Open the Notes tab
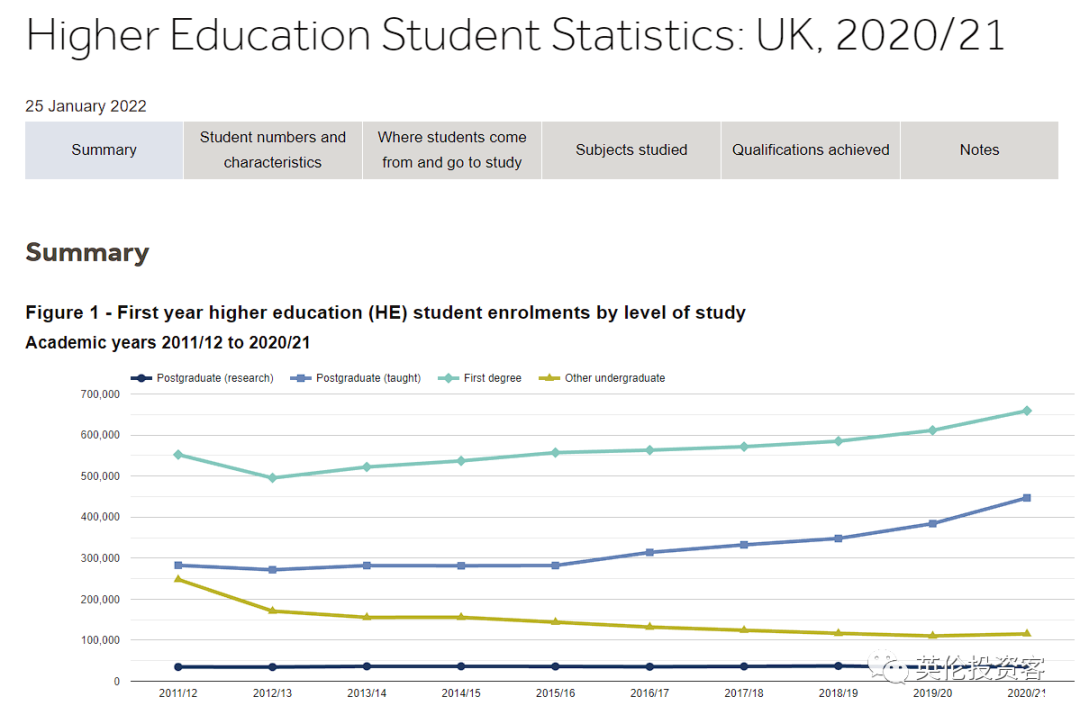Screen dimensions: 1080x715 point(979,150)
